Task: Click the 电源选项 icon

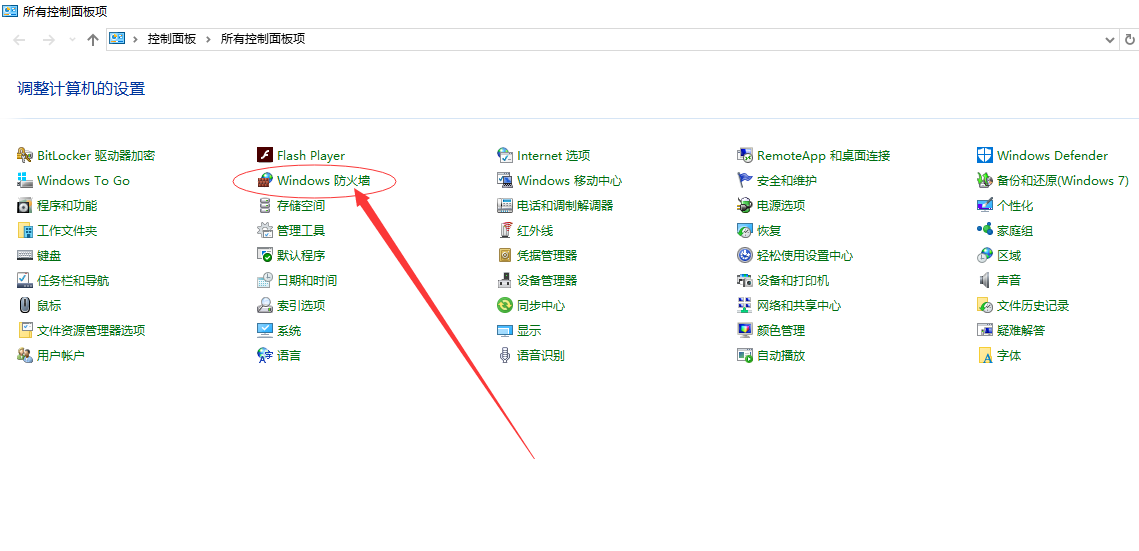Action: (745, 205)
